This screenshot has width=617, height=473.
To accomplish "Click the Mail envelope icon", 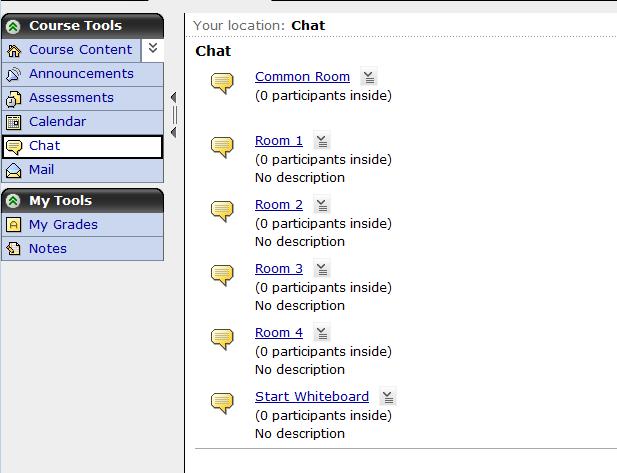I will (14, 170).
